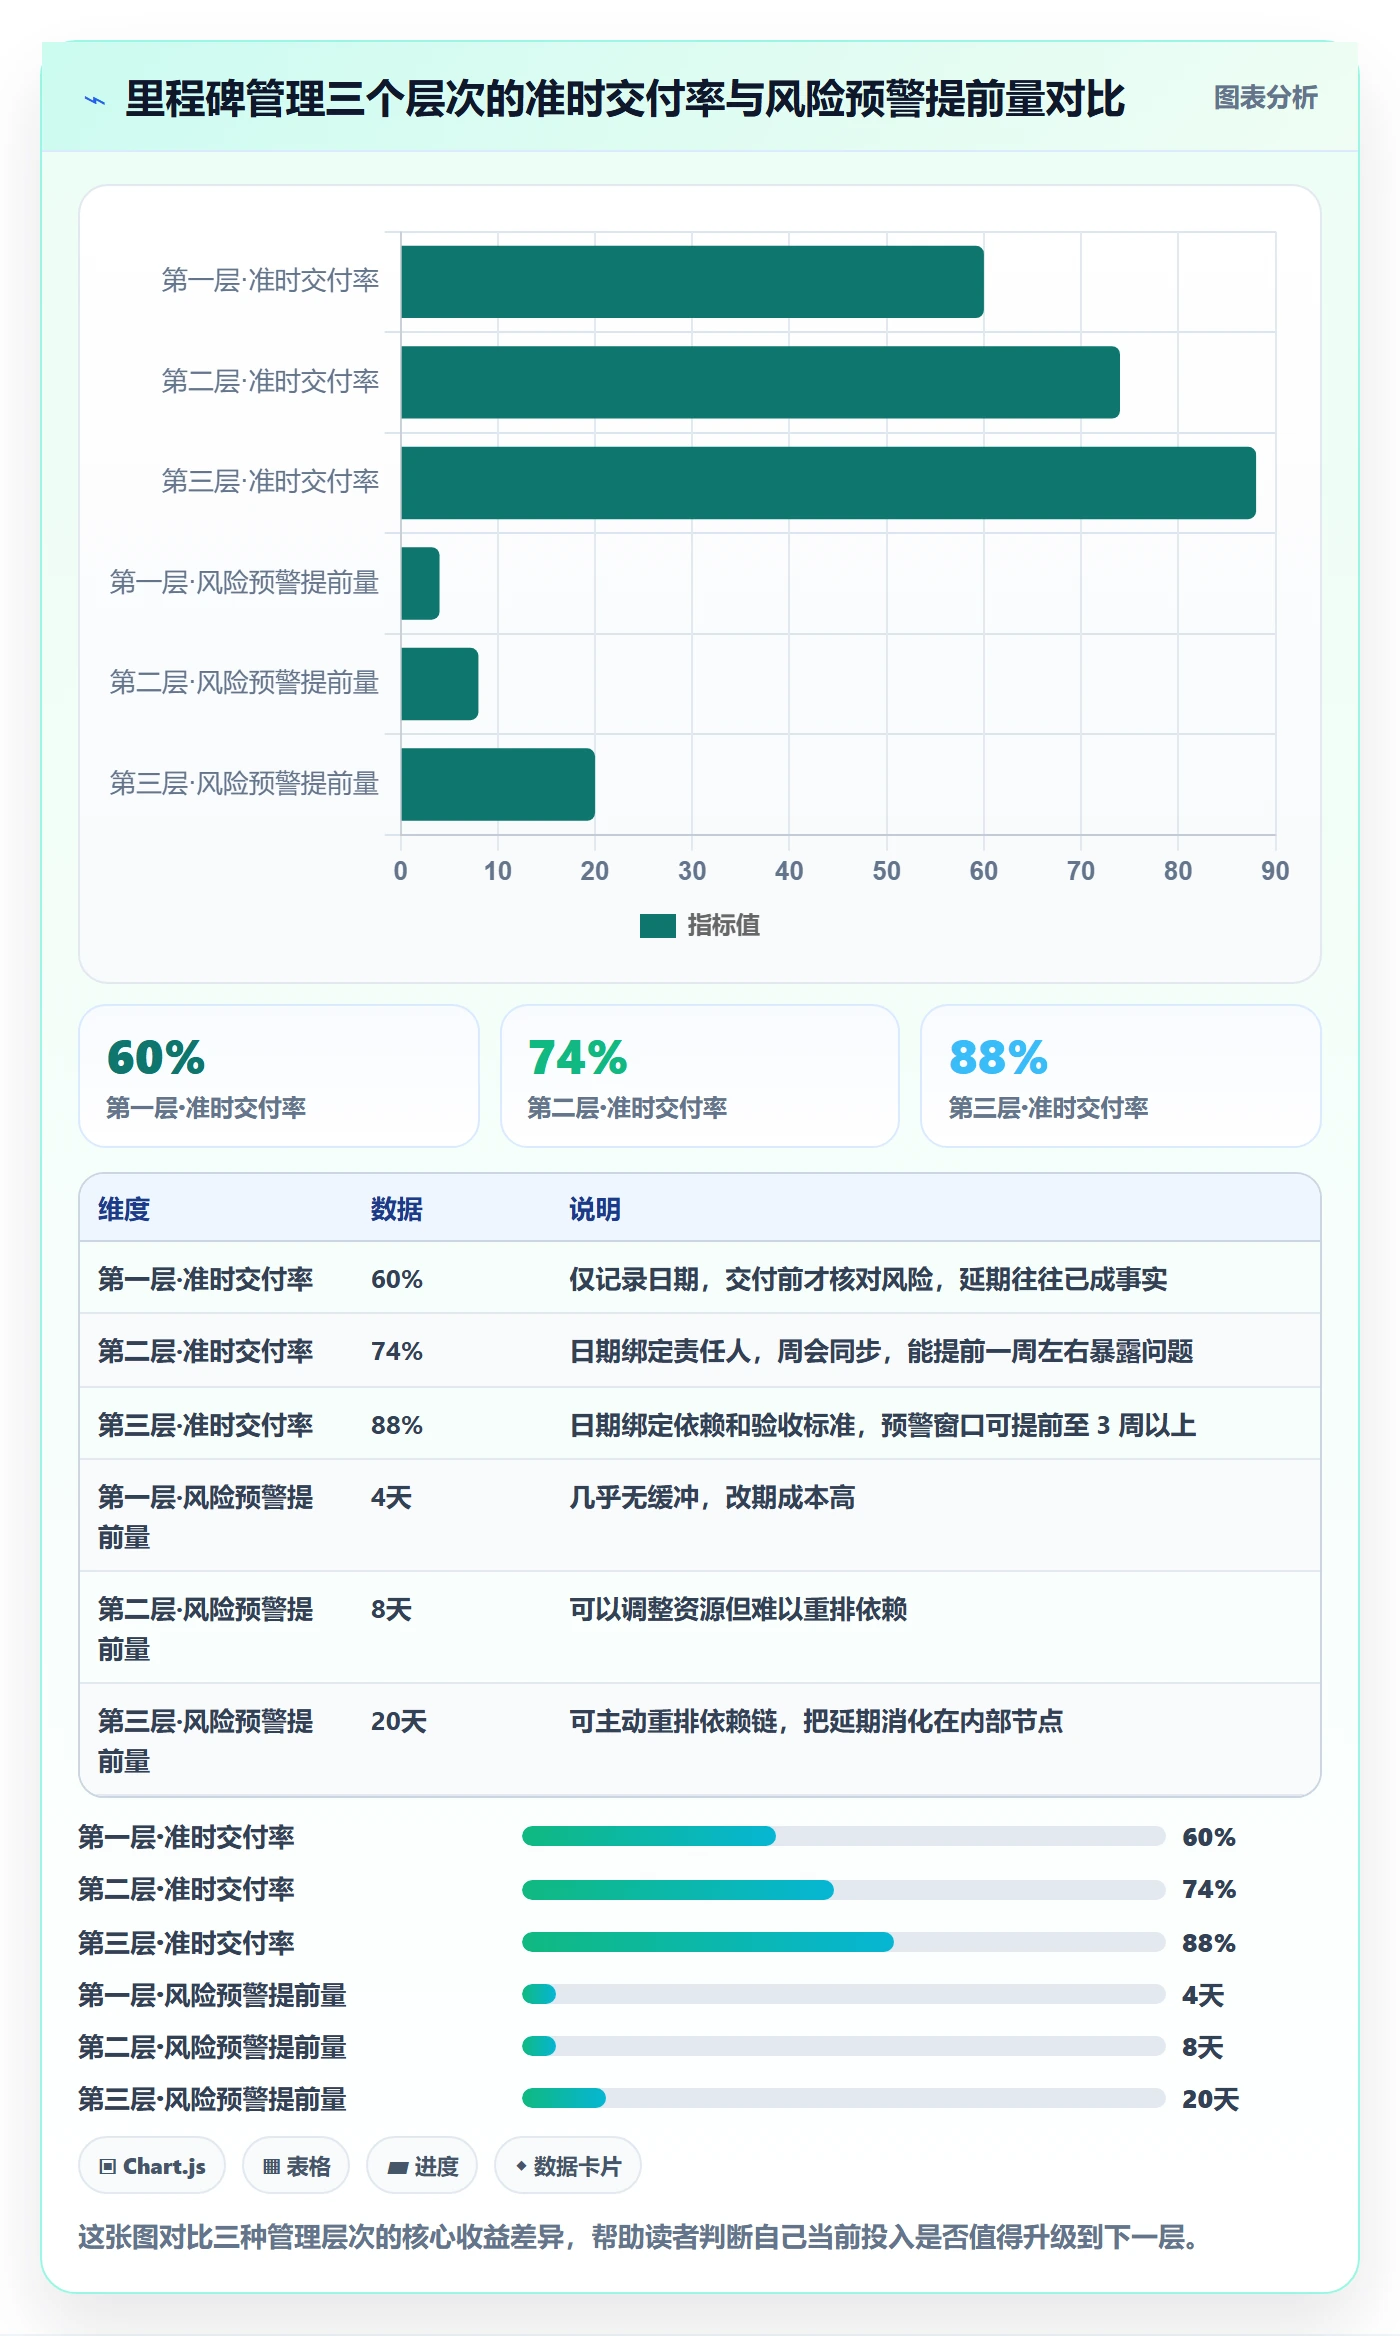Click the 说明 table column header
The width and height of the screenshot is (1400, 2336).
(595, 1209)
